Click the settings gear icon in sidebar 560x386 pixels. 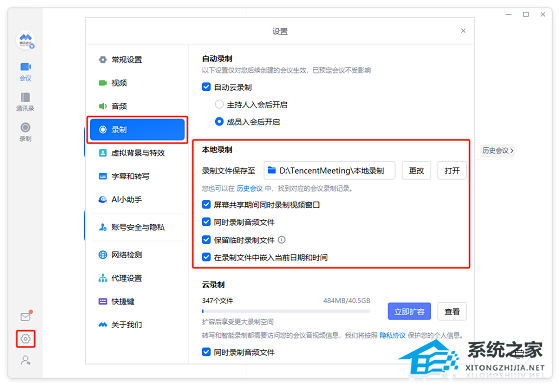coord(25,339)
